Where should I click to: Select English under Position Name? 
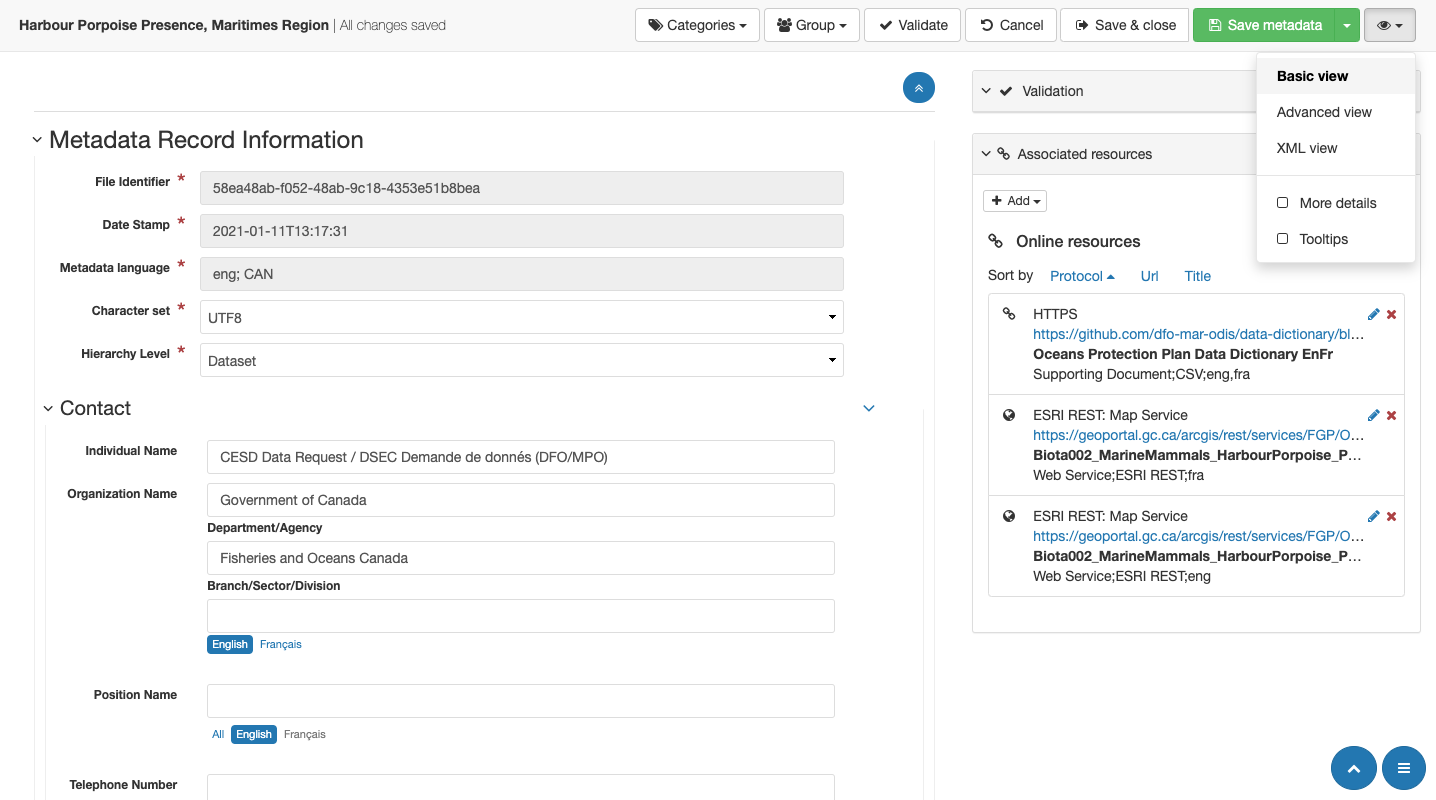click(x=254, y=734)
